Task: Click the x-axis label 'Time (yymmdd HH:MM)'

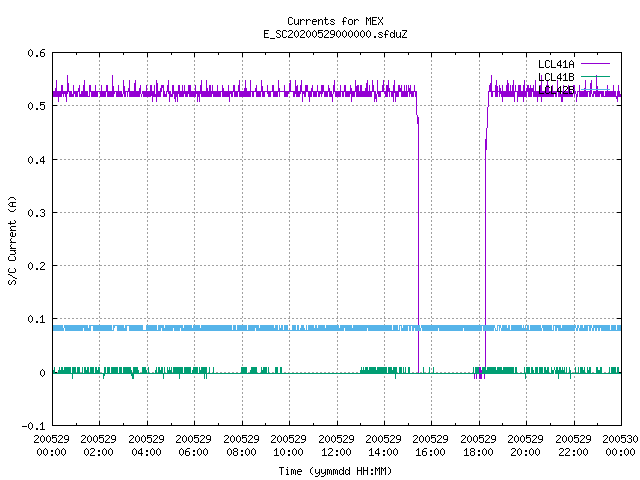Action: (335, 471)
